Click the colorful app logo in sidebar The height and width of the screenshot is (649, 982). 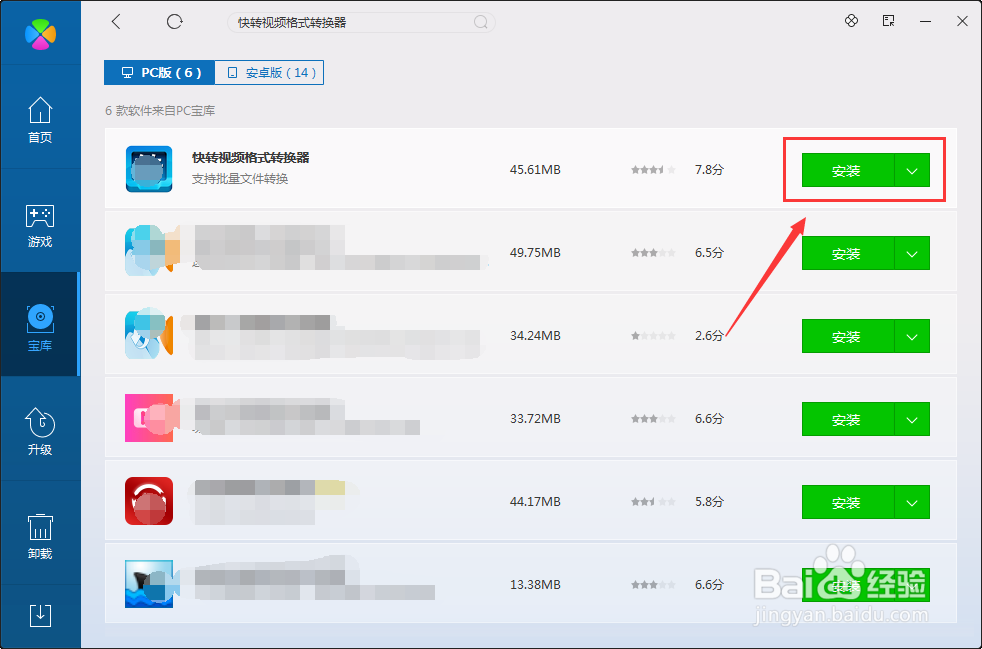tap(40, 33)
